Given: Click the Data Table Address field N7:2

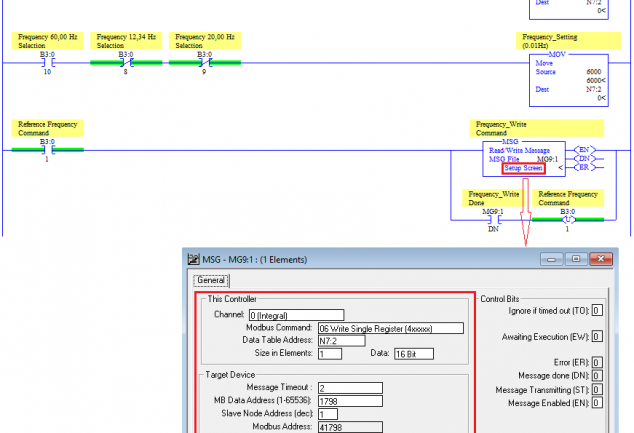Looking at the screenshot, I should point(342,341).
